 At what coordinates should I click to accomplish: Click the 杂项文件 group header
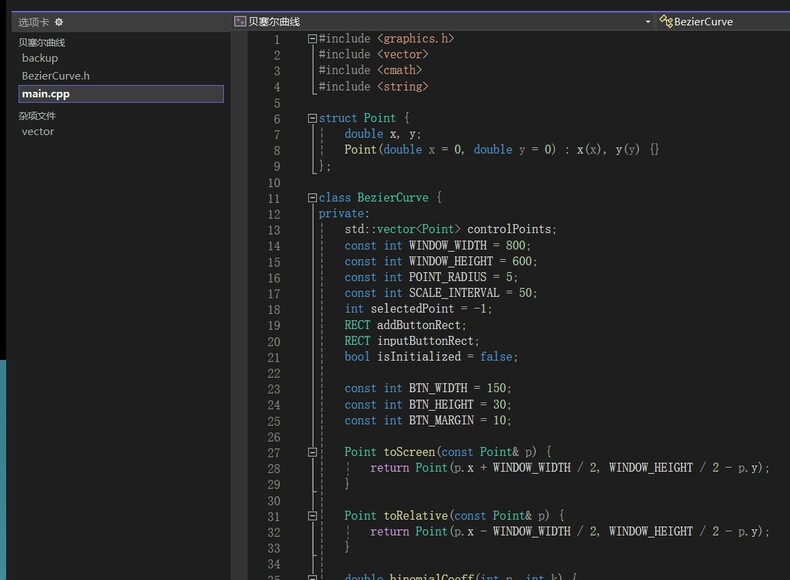point(37,116)
